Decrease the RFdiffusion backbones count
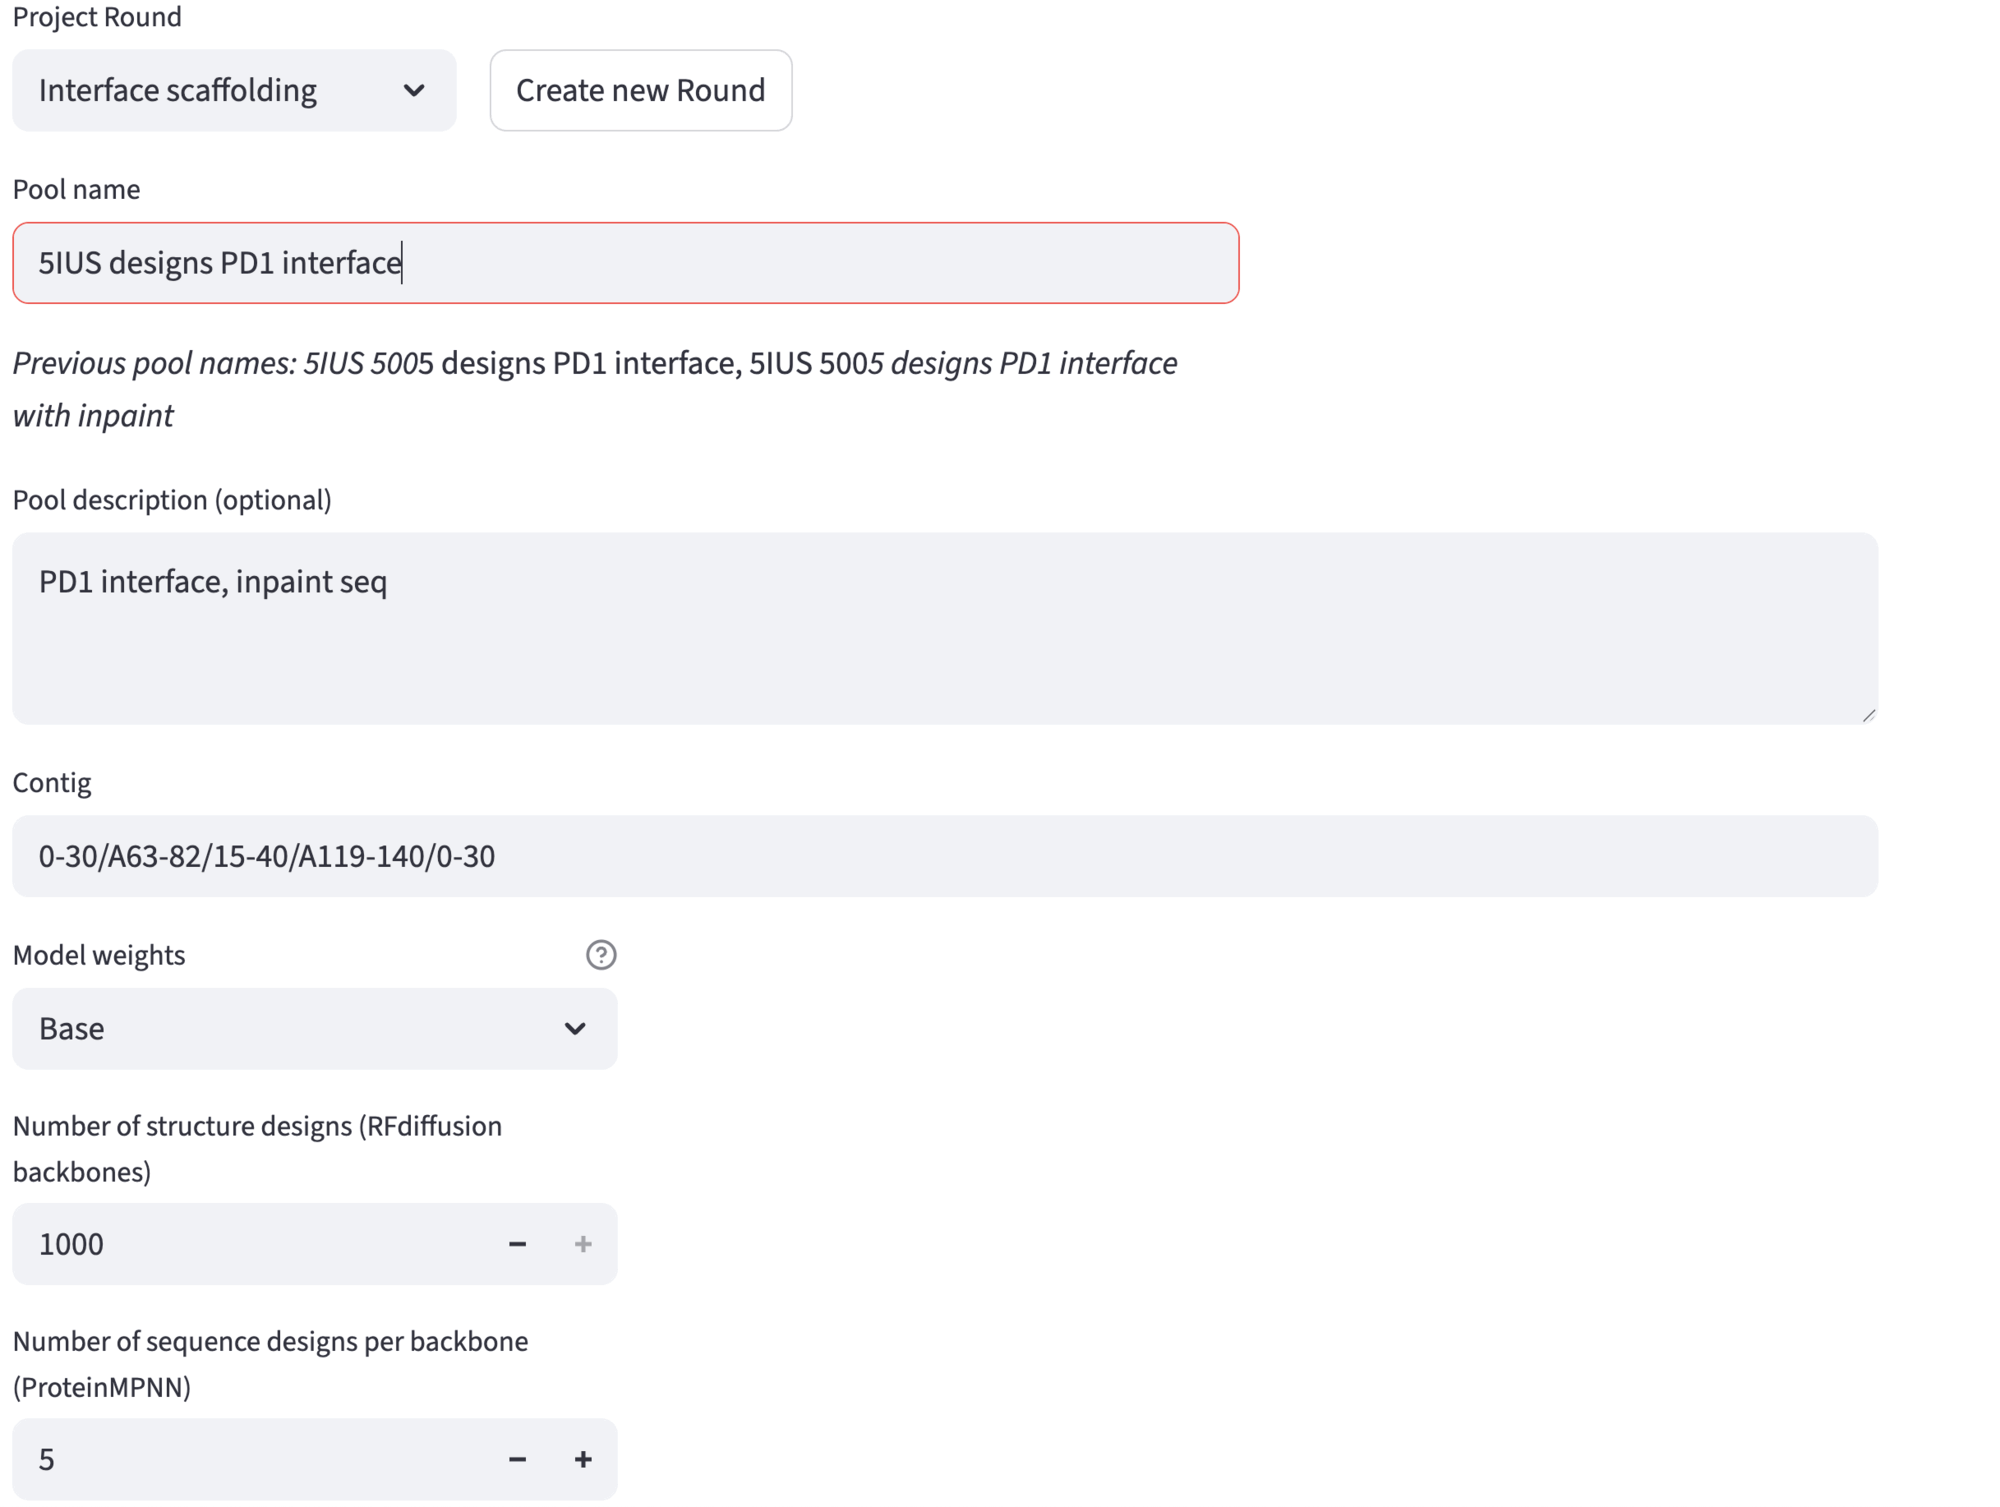 (517, 1244)
